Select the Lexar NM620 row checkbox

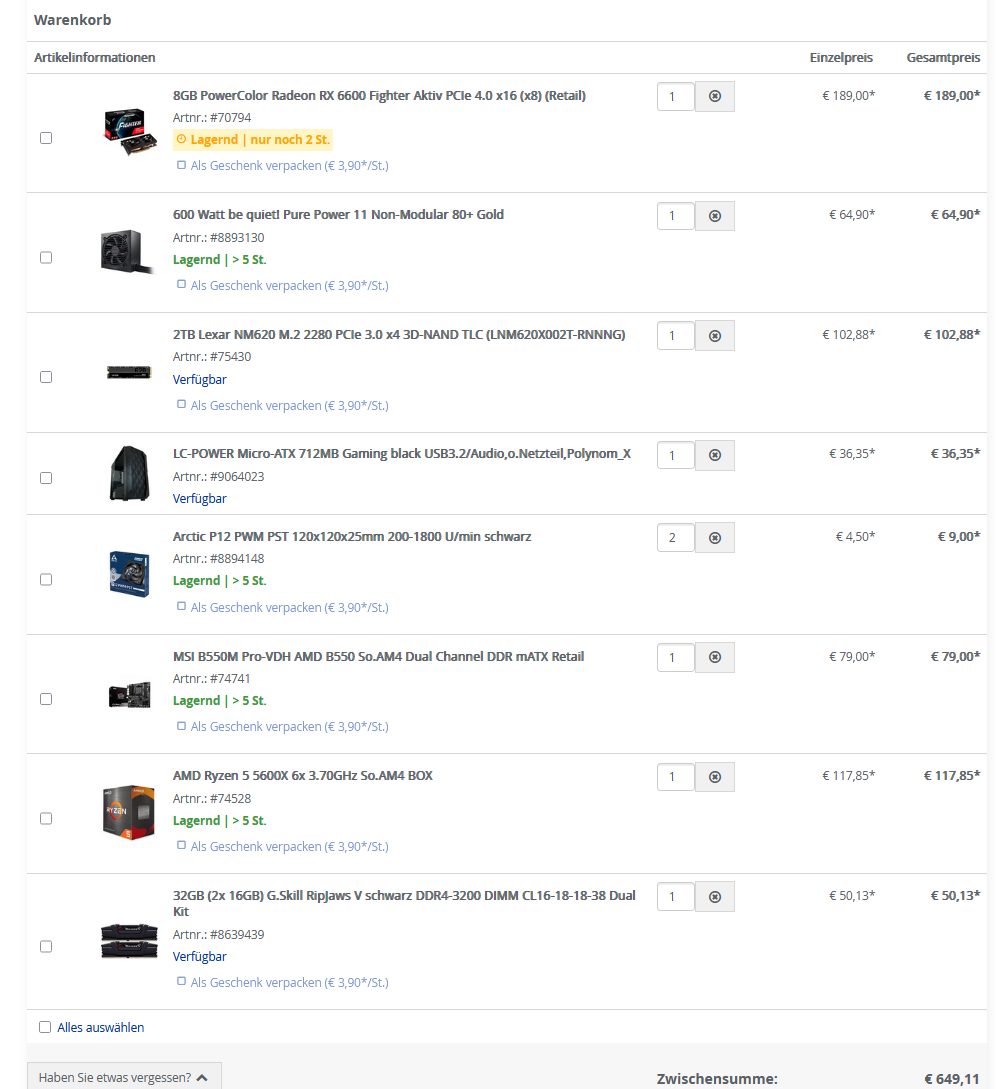click(46, 377)
